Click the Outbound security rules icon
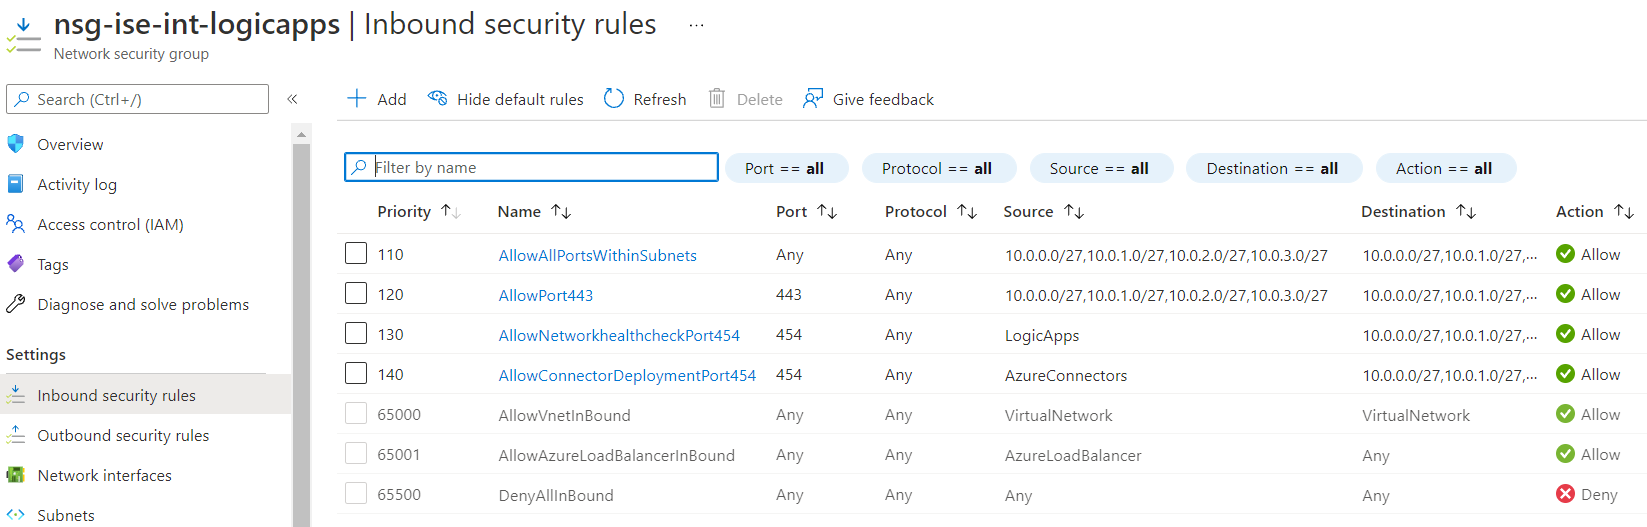Viewport: 1647px width, 527px height. click(16, 435)
